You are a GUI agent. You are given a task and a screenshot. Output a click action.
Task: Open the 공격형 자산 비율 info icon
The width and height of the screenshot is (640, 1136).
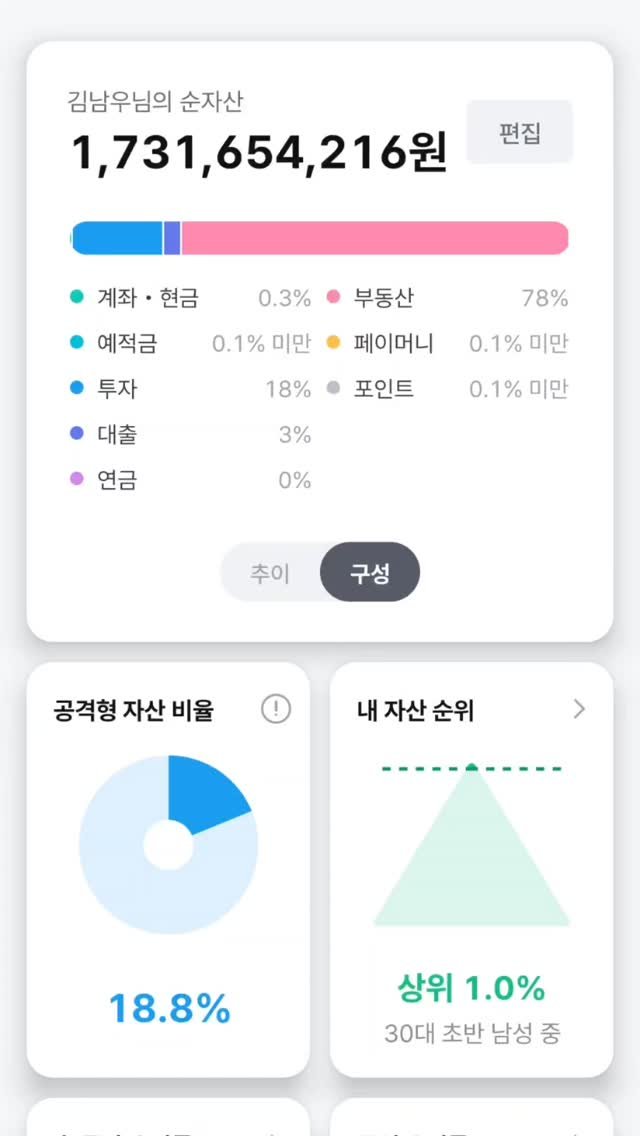click(x=276, y=709)
